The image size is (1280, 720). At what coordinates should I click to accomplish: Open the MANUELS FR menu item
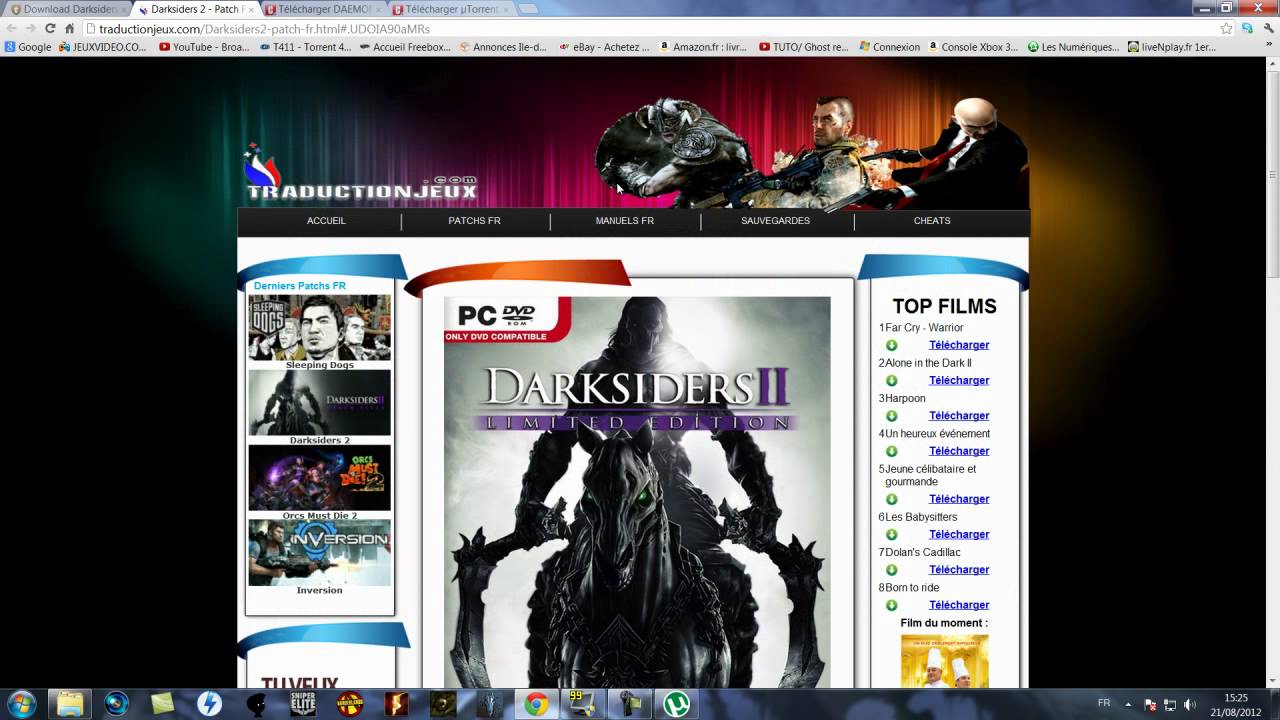pos(625,221)
